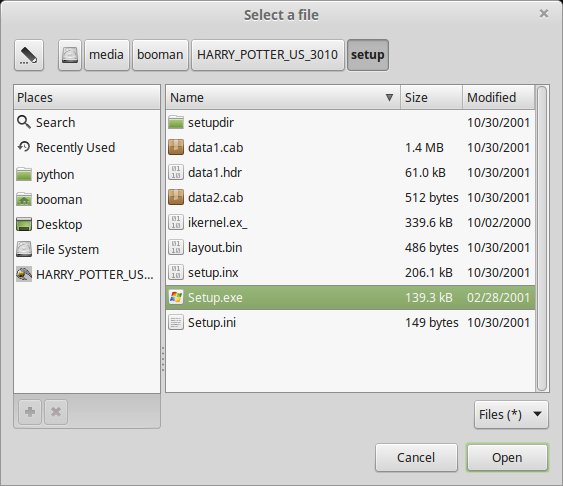This screenshot has height=486, width=563.
Task: Click the 61.0 kB size value
Action: (425, 173)
